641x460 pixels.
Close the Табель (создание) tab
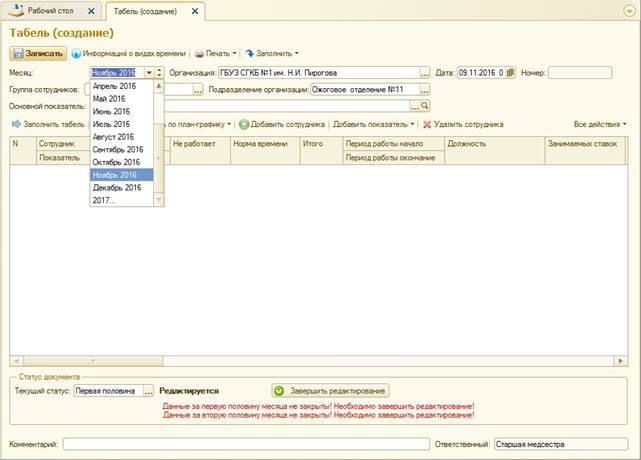[x=193, y=11]
